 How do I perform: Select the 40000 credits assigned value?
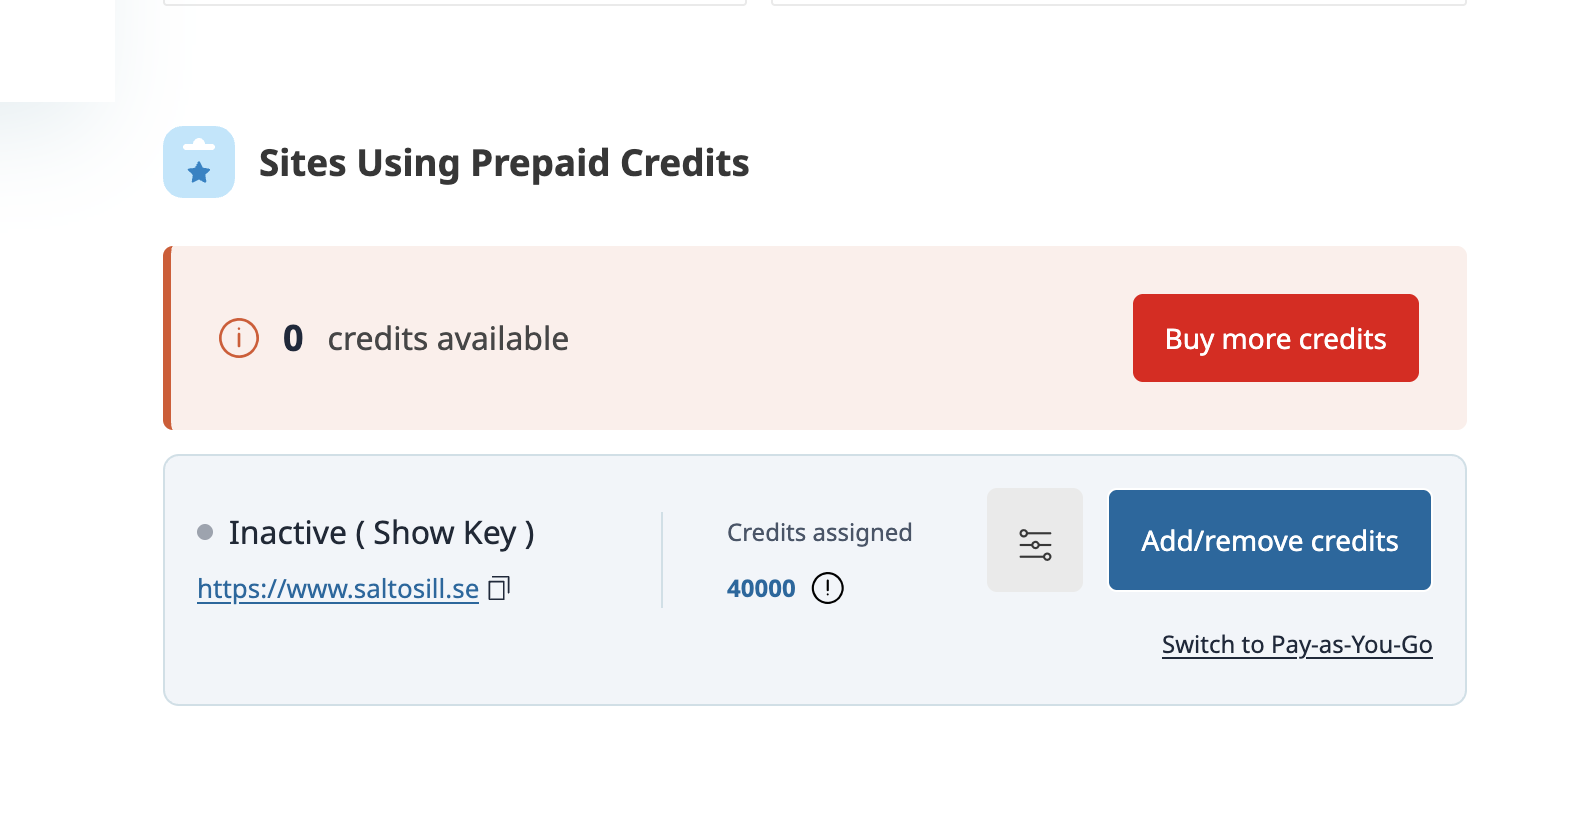pos(761,588)
